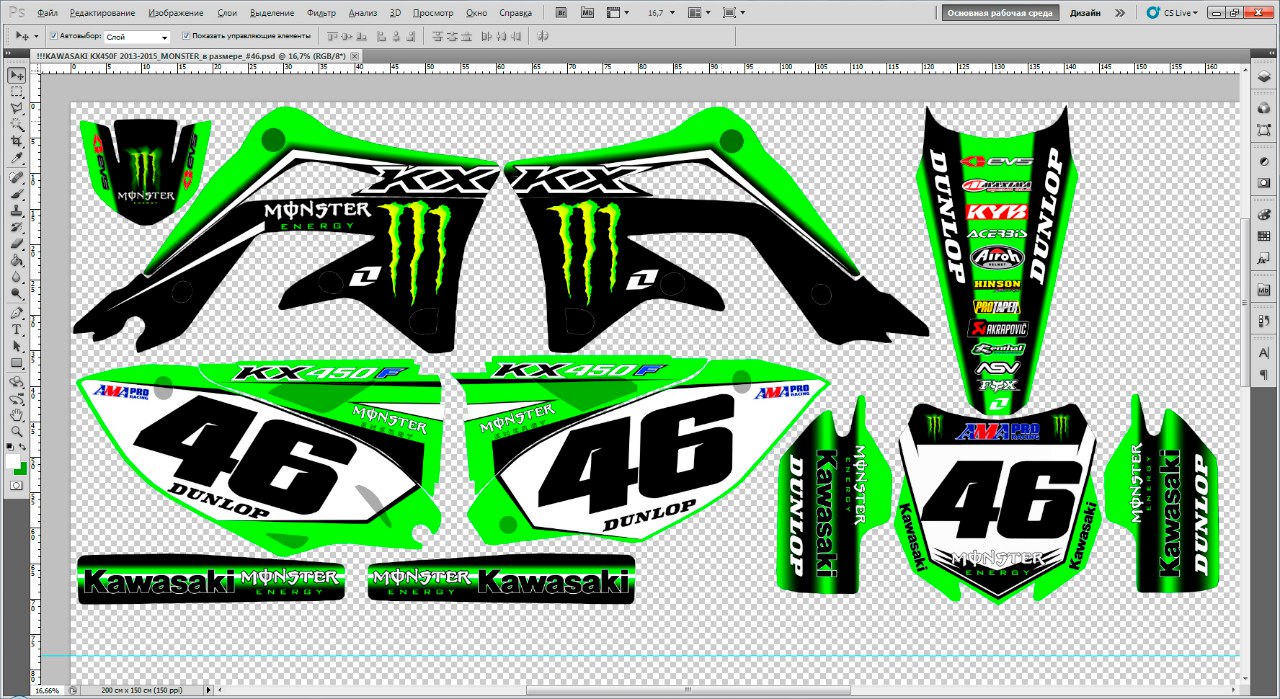Open the Справка menu
Viewport: 1280px width, 699px height.
click(x=515, y=13)
